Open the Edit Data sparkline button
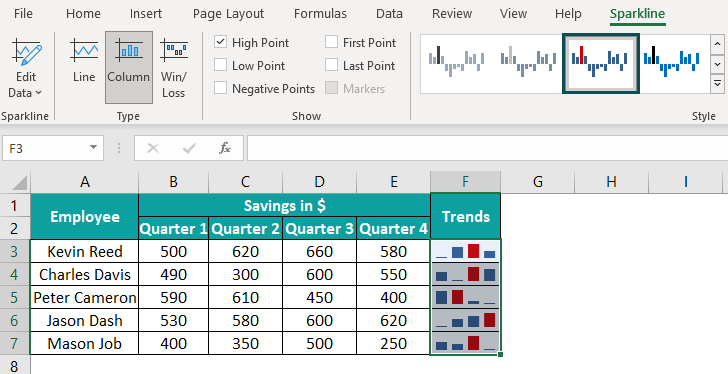Viewport: 728px width, 374px height. tap(26, 68)
